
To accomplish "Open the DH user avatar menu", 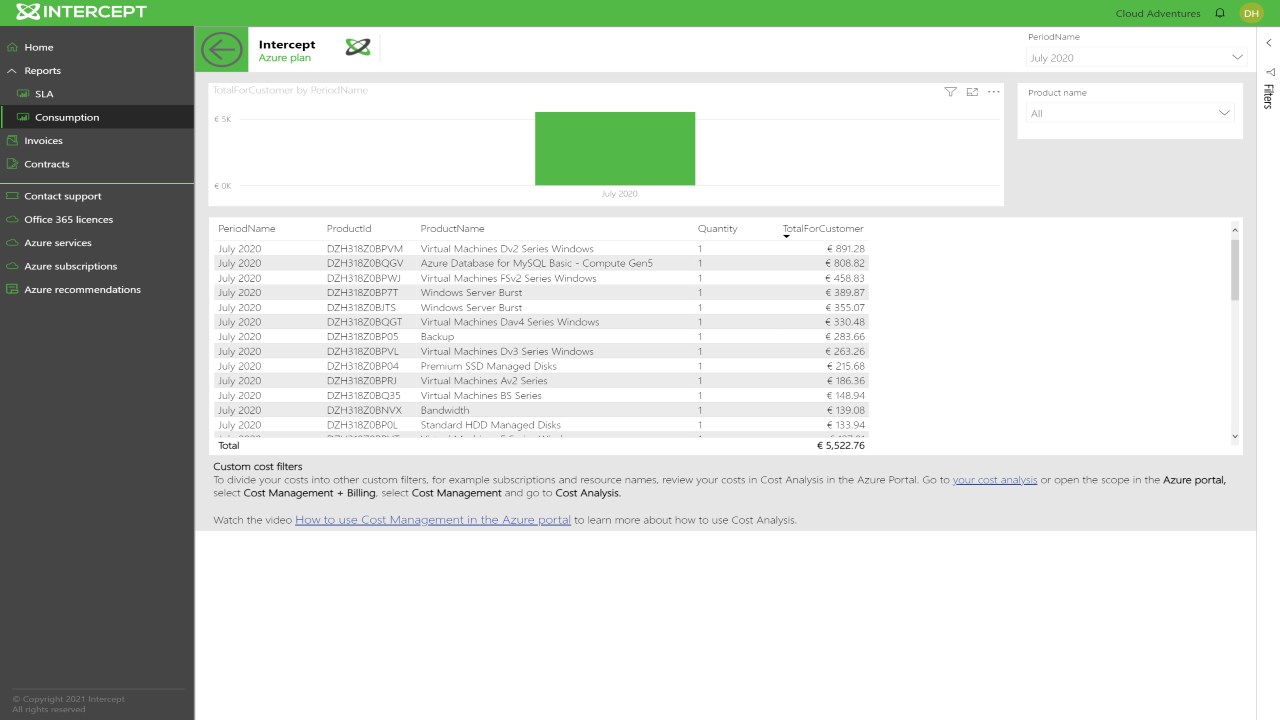I will tap(1251, 13).
